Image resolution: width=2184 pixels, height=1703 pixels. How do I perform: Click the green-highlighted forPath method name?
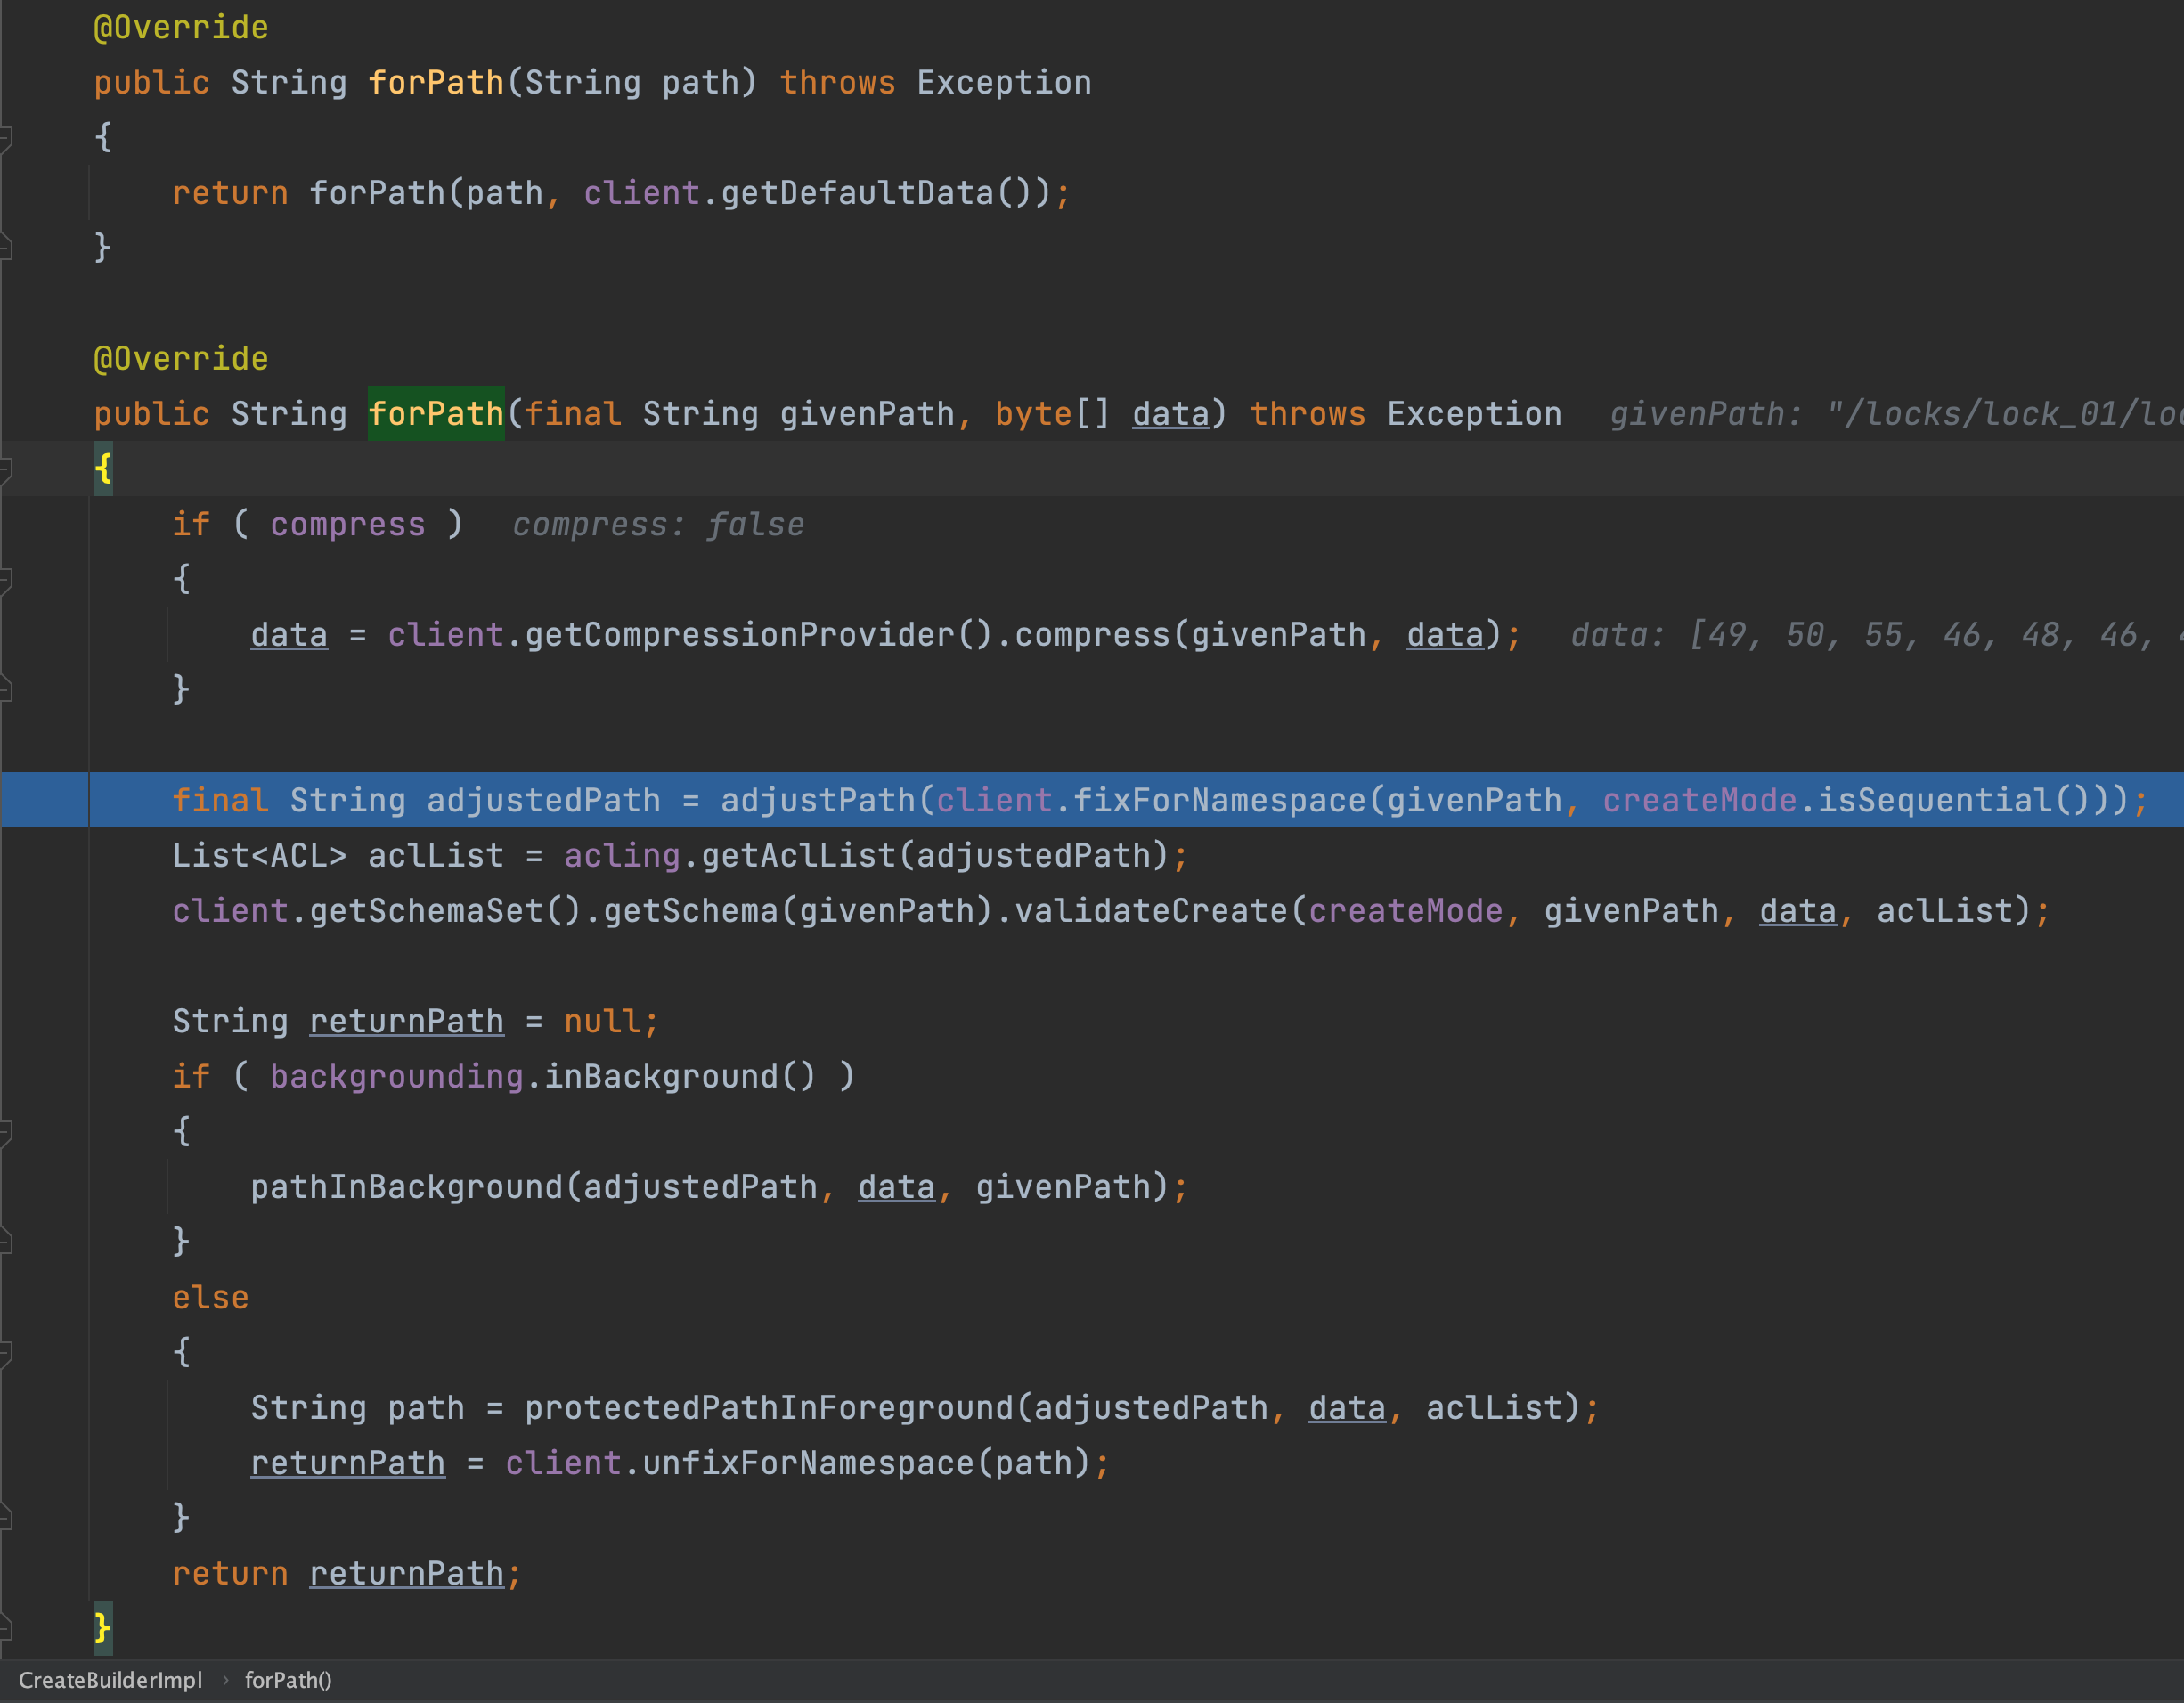(436, 414)
